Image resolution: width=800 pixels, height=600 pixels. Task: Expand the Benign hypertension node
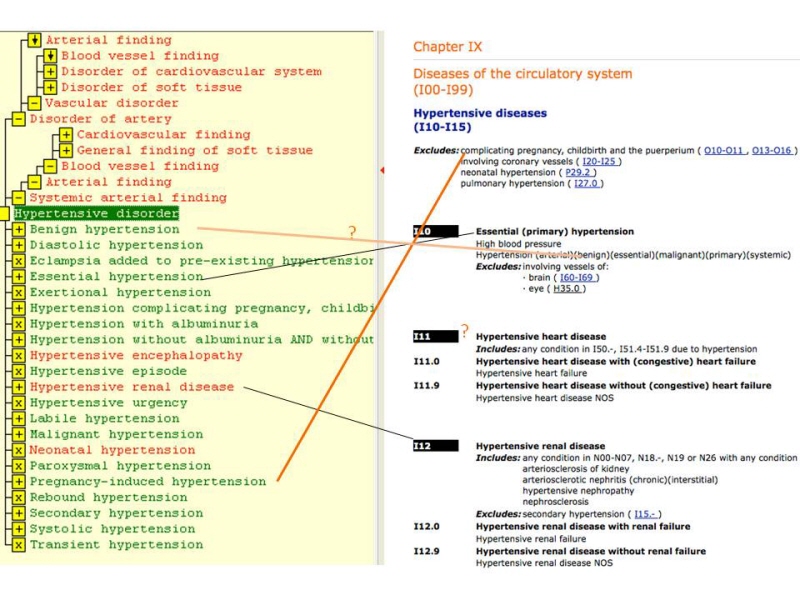point(18,230)
